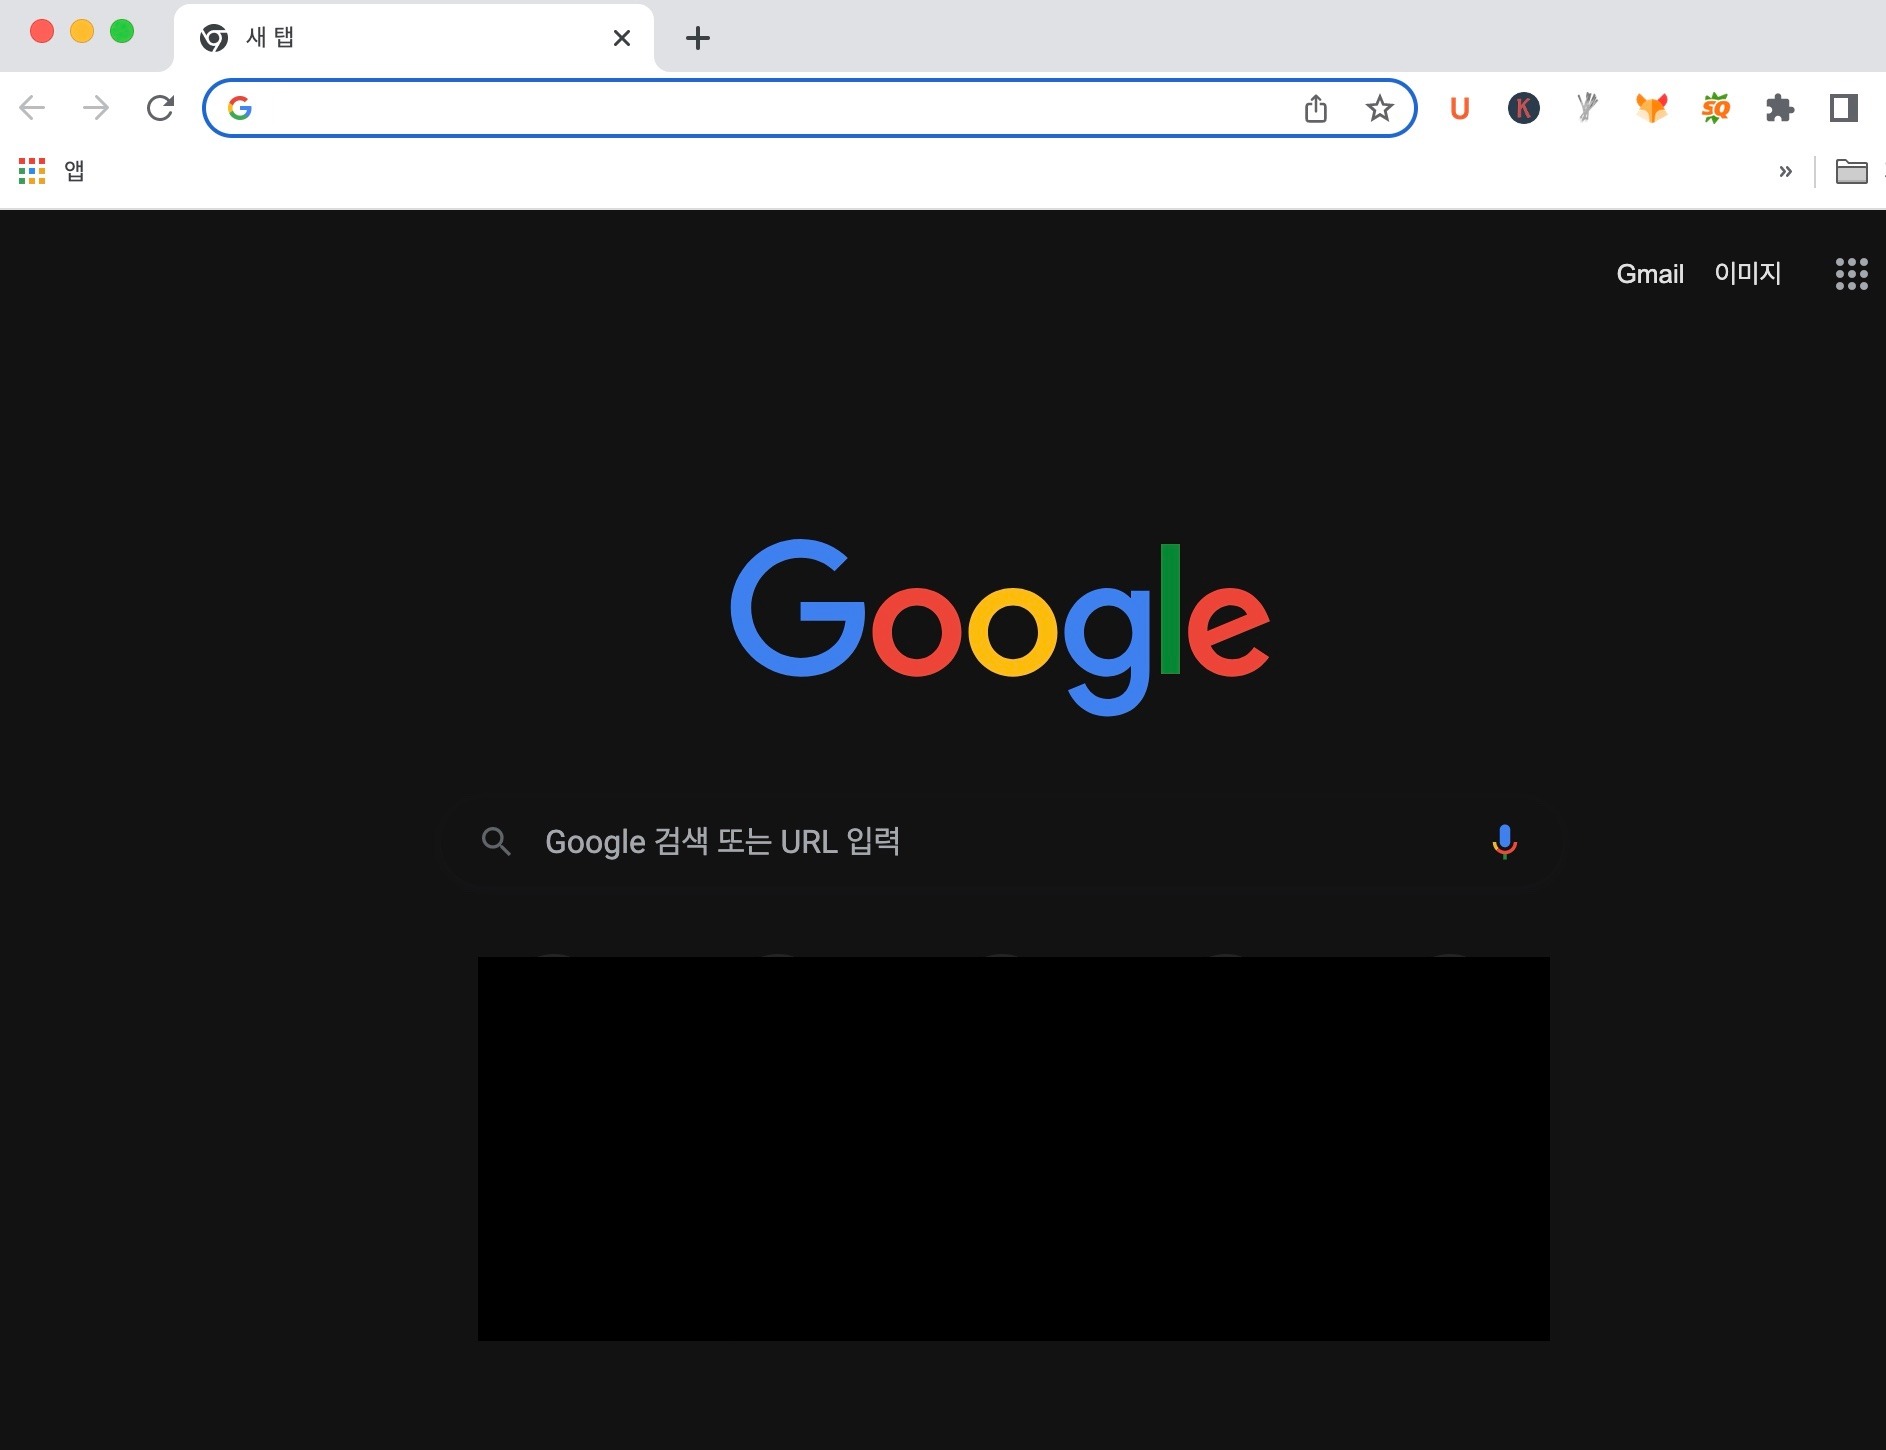
Task: Open the orange SO extension
Action: click(x=1716, y=108)
